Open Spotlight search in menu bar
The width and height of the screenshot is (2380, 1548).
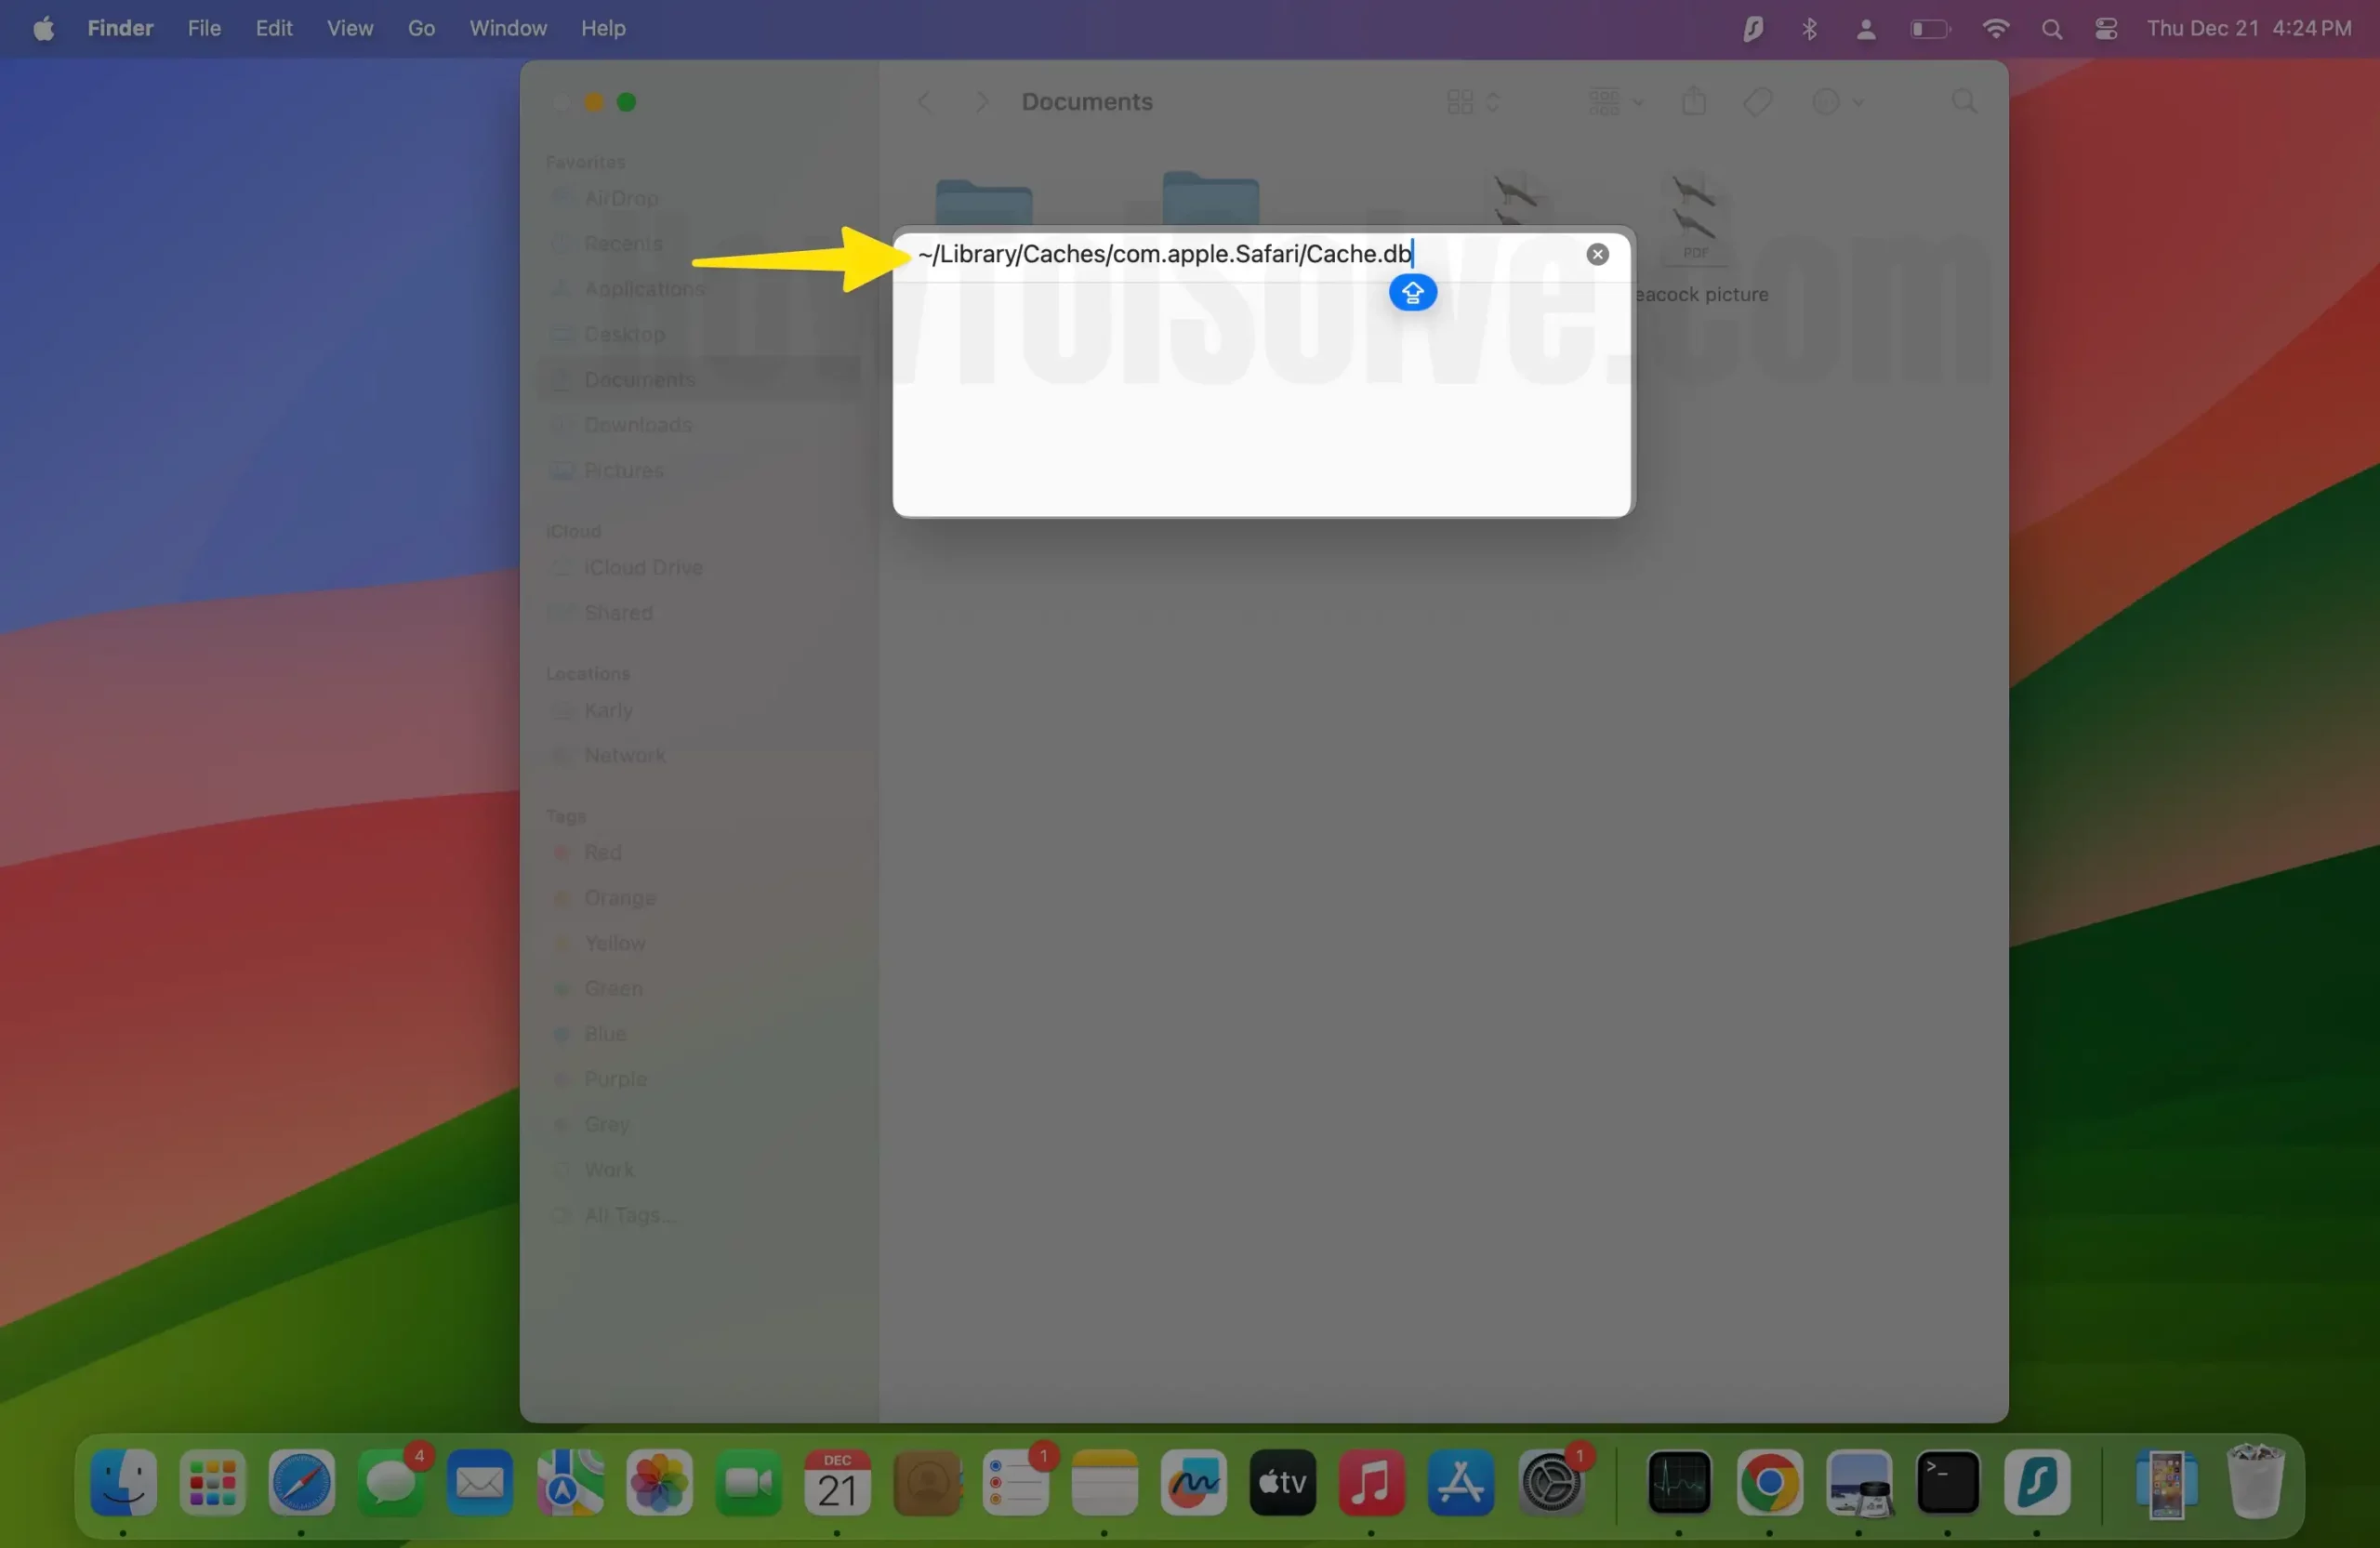coord(2051,29)
